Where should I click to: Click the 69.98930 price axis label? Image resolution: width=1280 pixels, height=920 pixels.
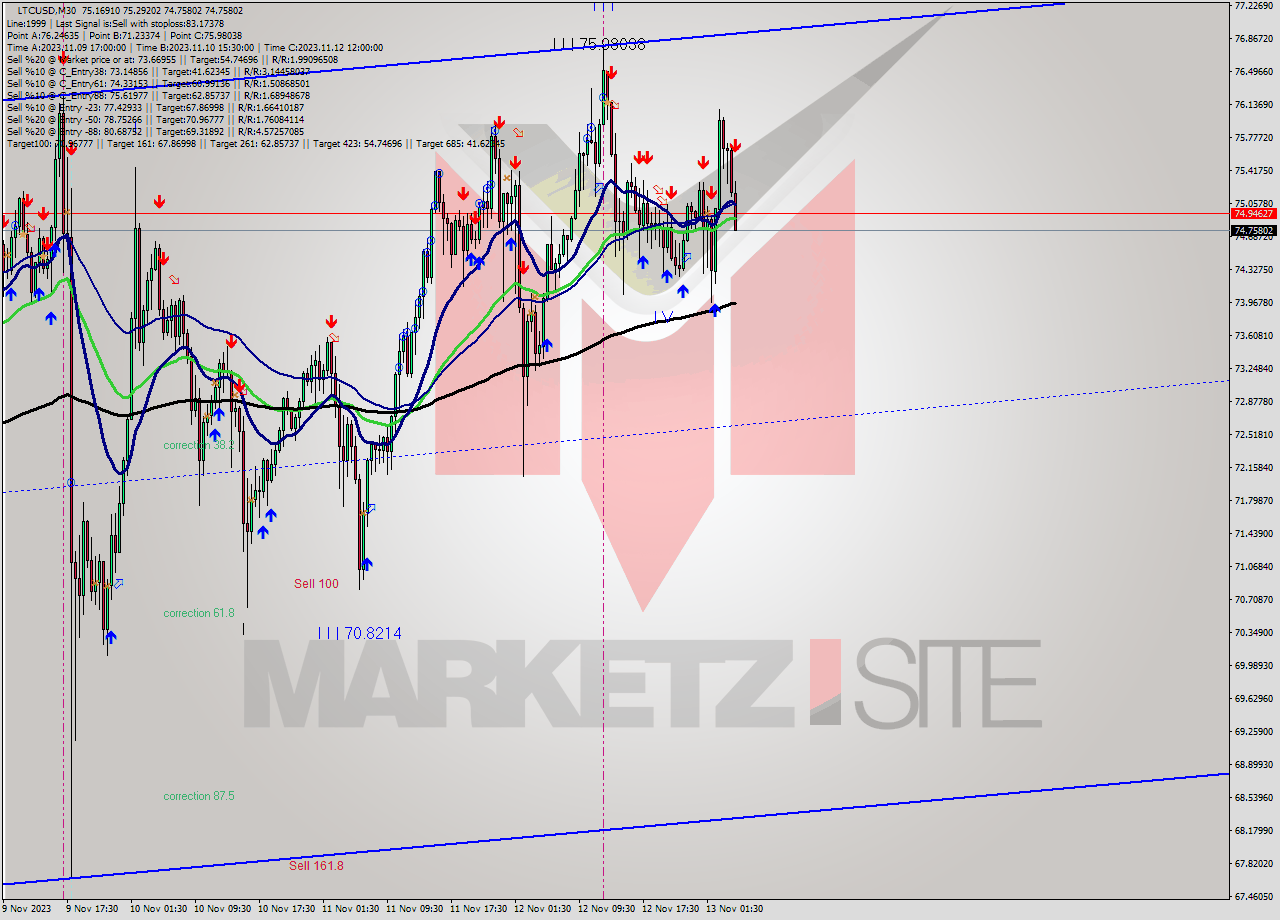pos(1254,665)
